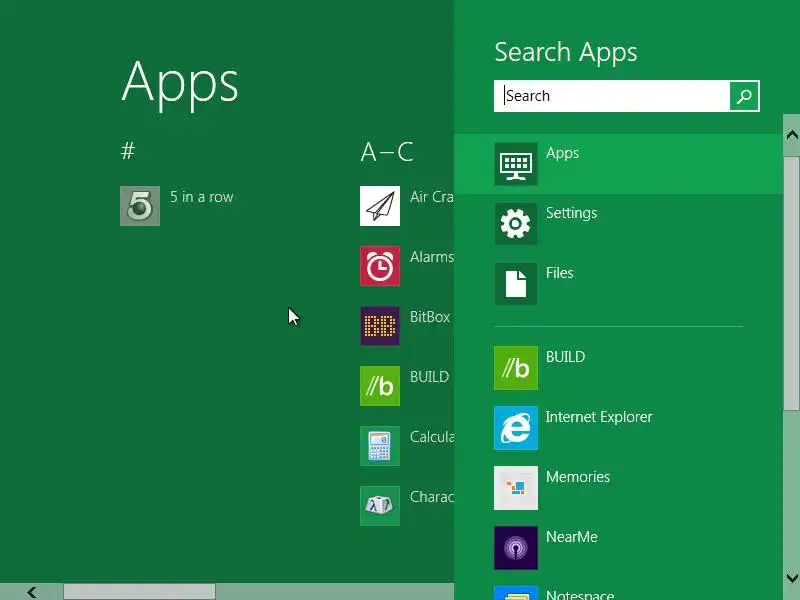Click the horizontal scrollbar thumb at bottom
800x600 pixels.
click(x=139, y=592)
